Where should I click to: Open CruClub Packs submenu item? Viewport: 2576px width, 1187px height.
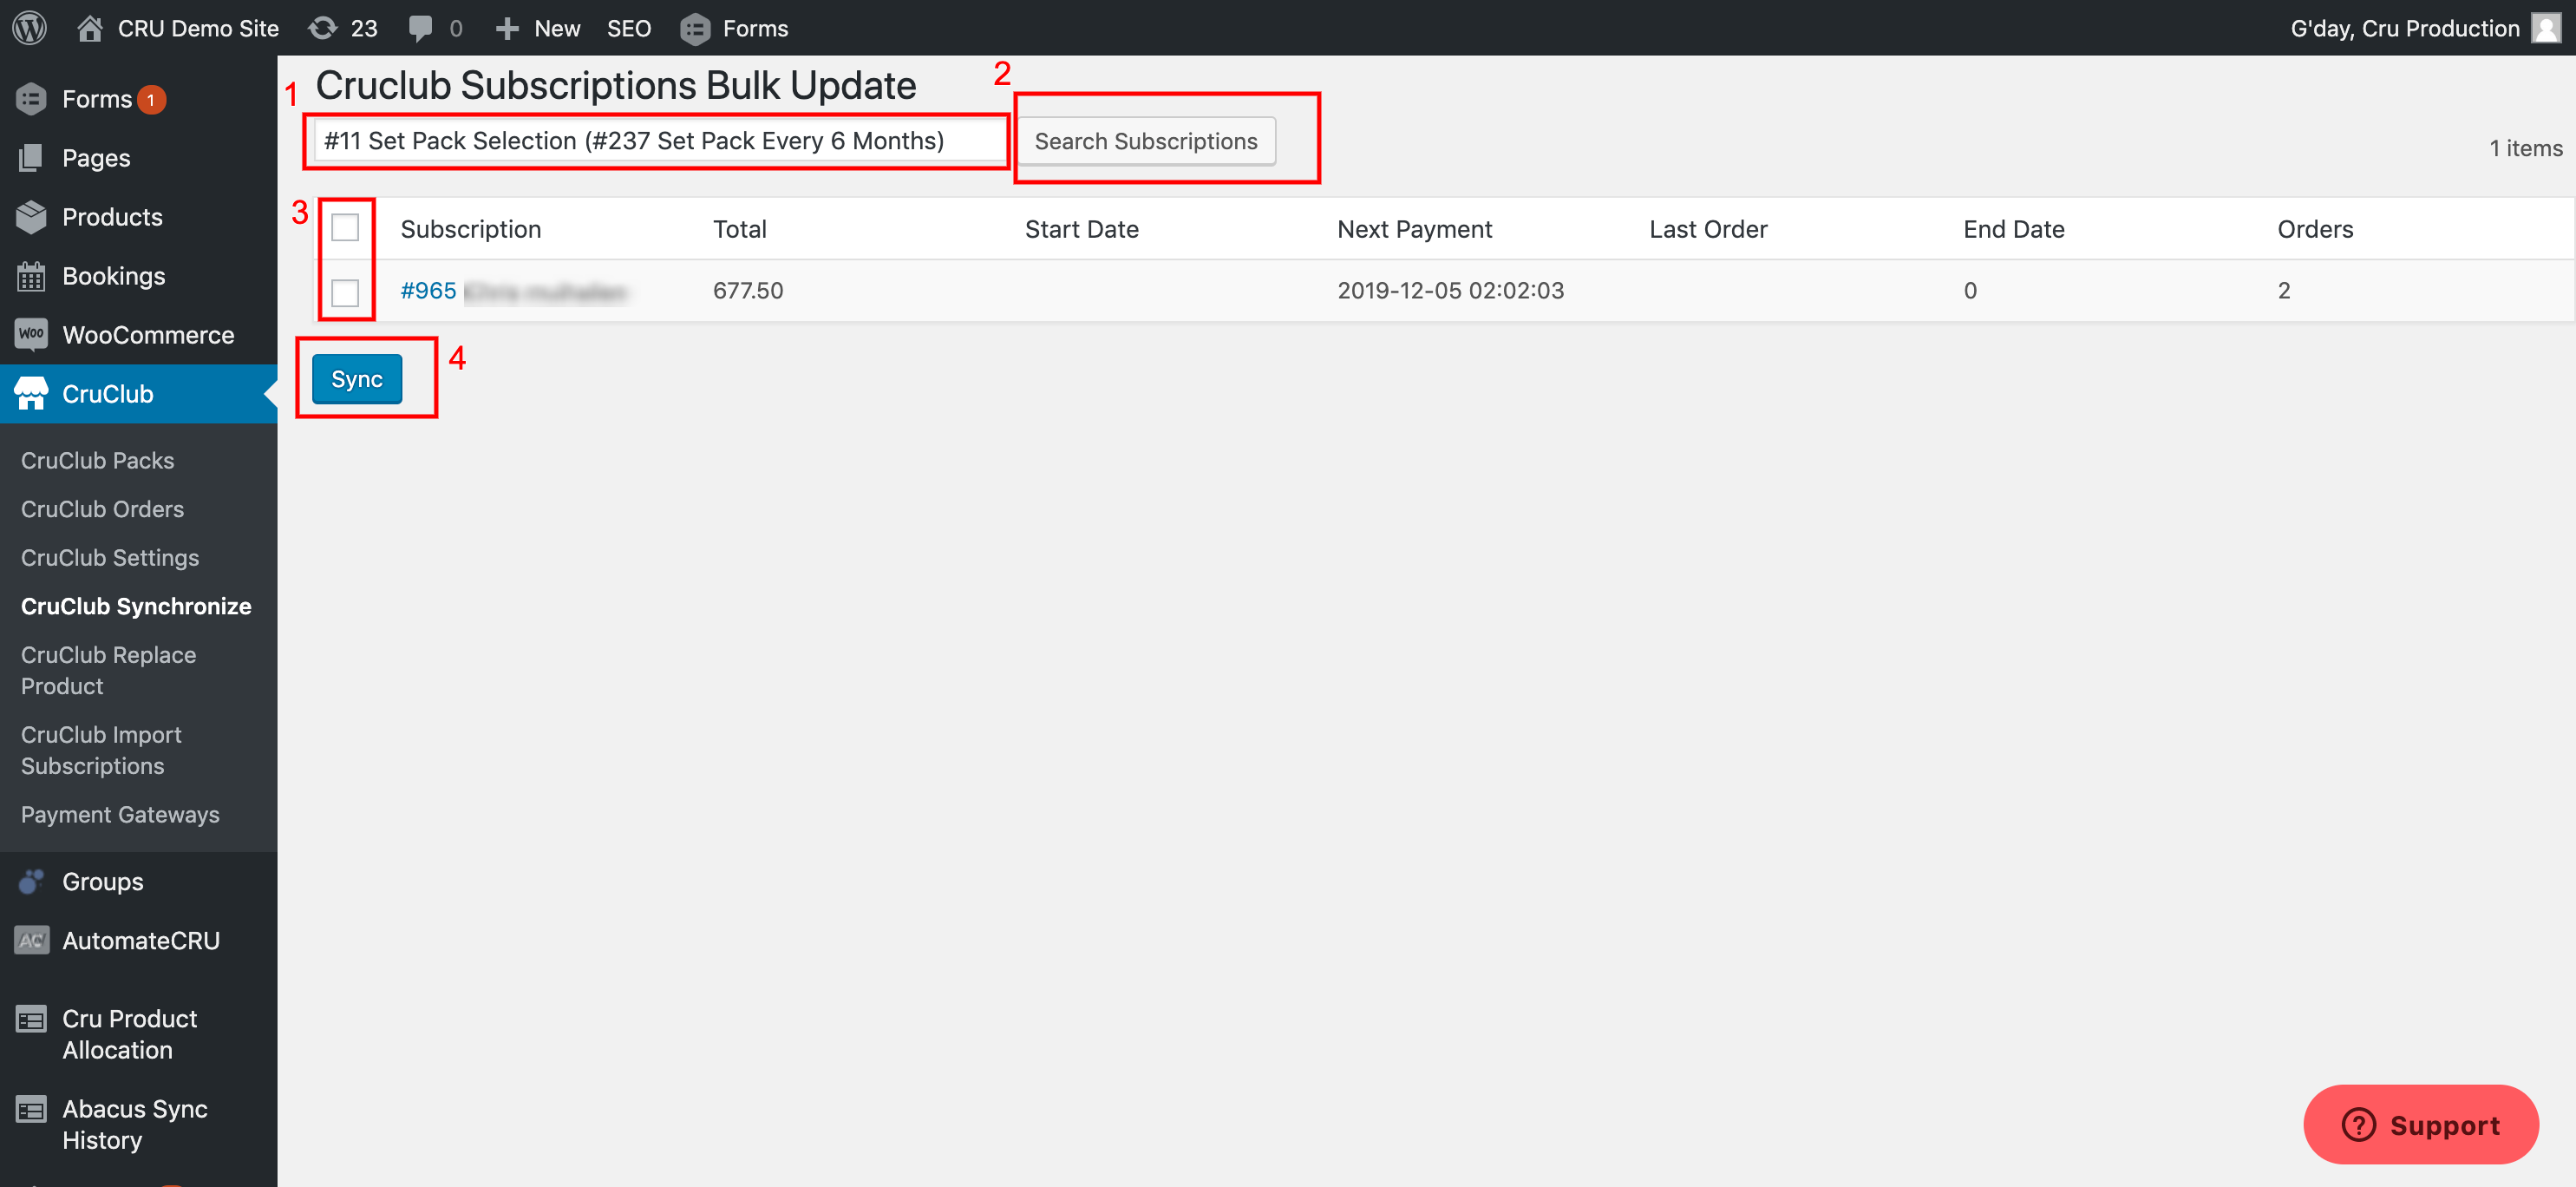click(x=98, y=460)
